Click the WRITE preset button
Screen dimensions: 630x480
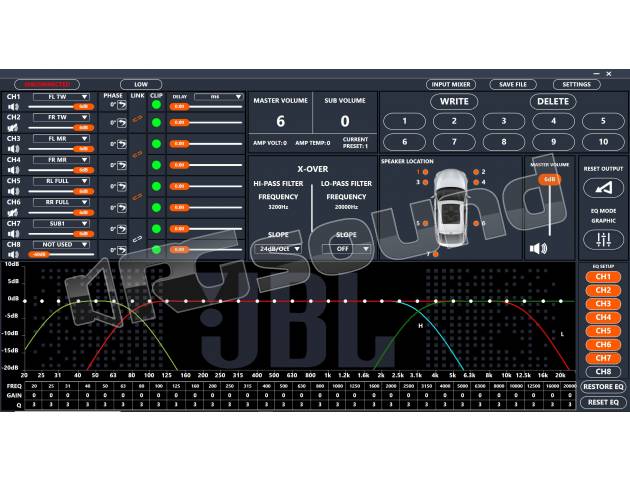point(454,102)
